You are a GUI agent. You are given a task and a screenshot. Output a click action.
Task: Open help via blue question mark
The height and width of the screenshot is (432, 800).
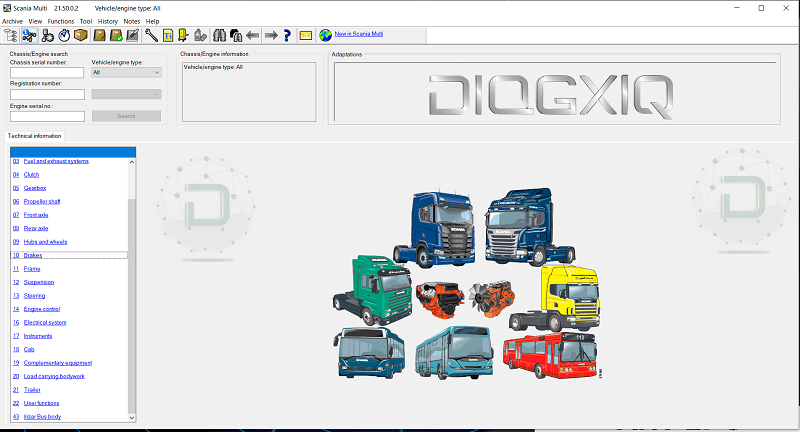pyautogui.click(x=287, y=35)
